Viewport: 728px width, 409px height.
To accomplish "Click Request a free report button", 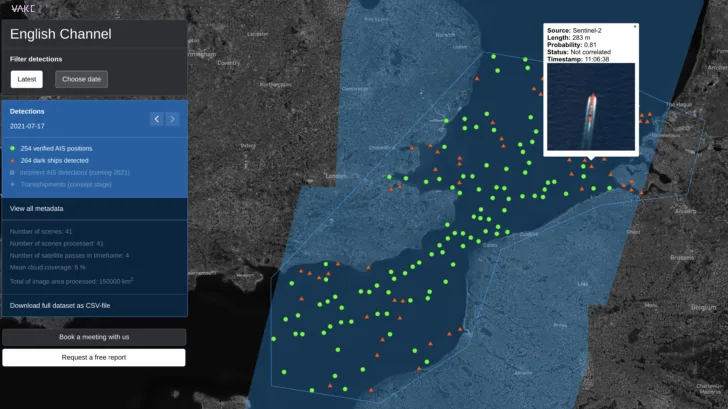I will [94, 357].
